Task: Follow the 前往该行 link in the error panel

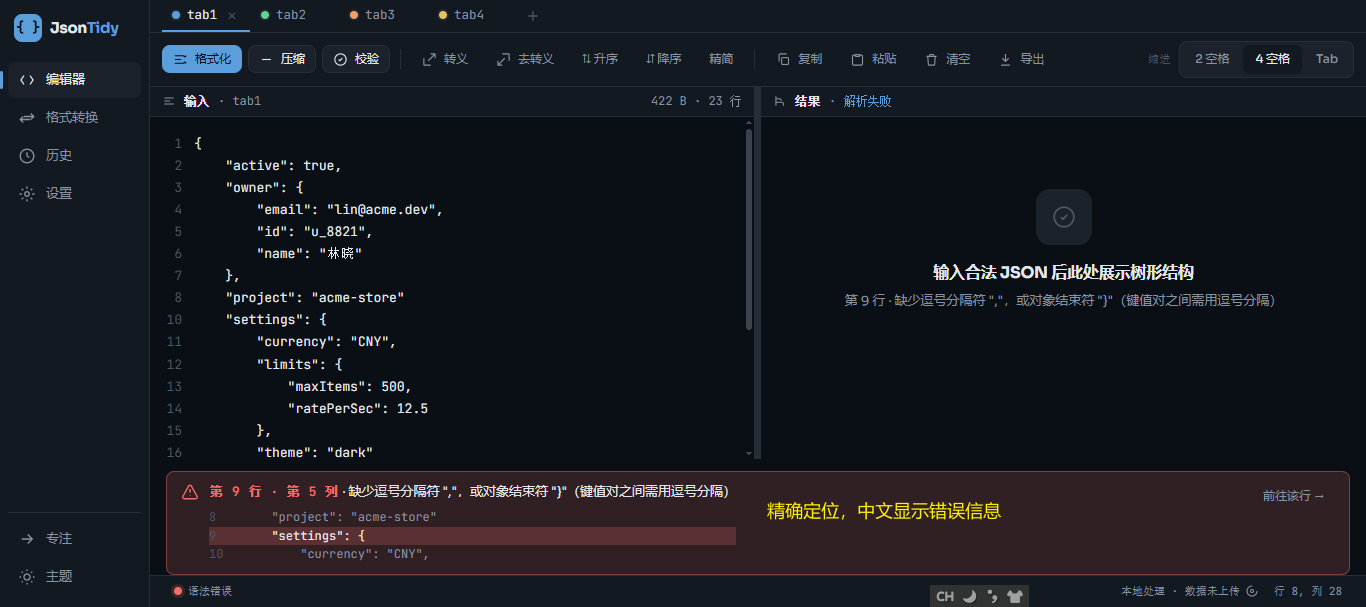Action: click(x=1293, y=496)
